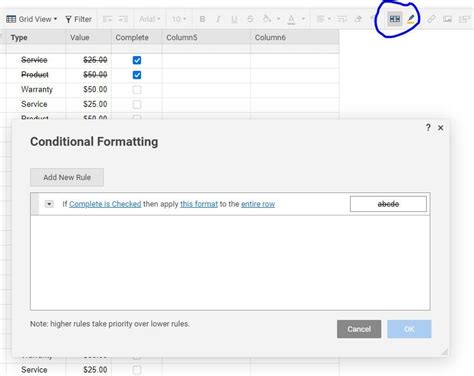Select the Value column header
This screenshot has width=474, height=376.
(x=88, y=37)
